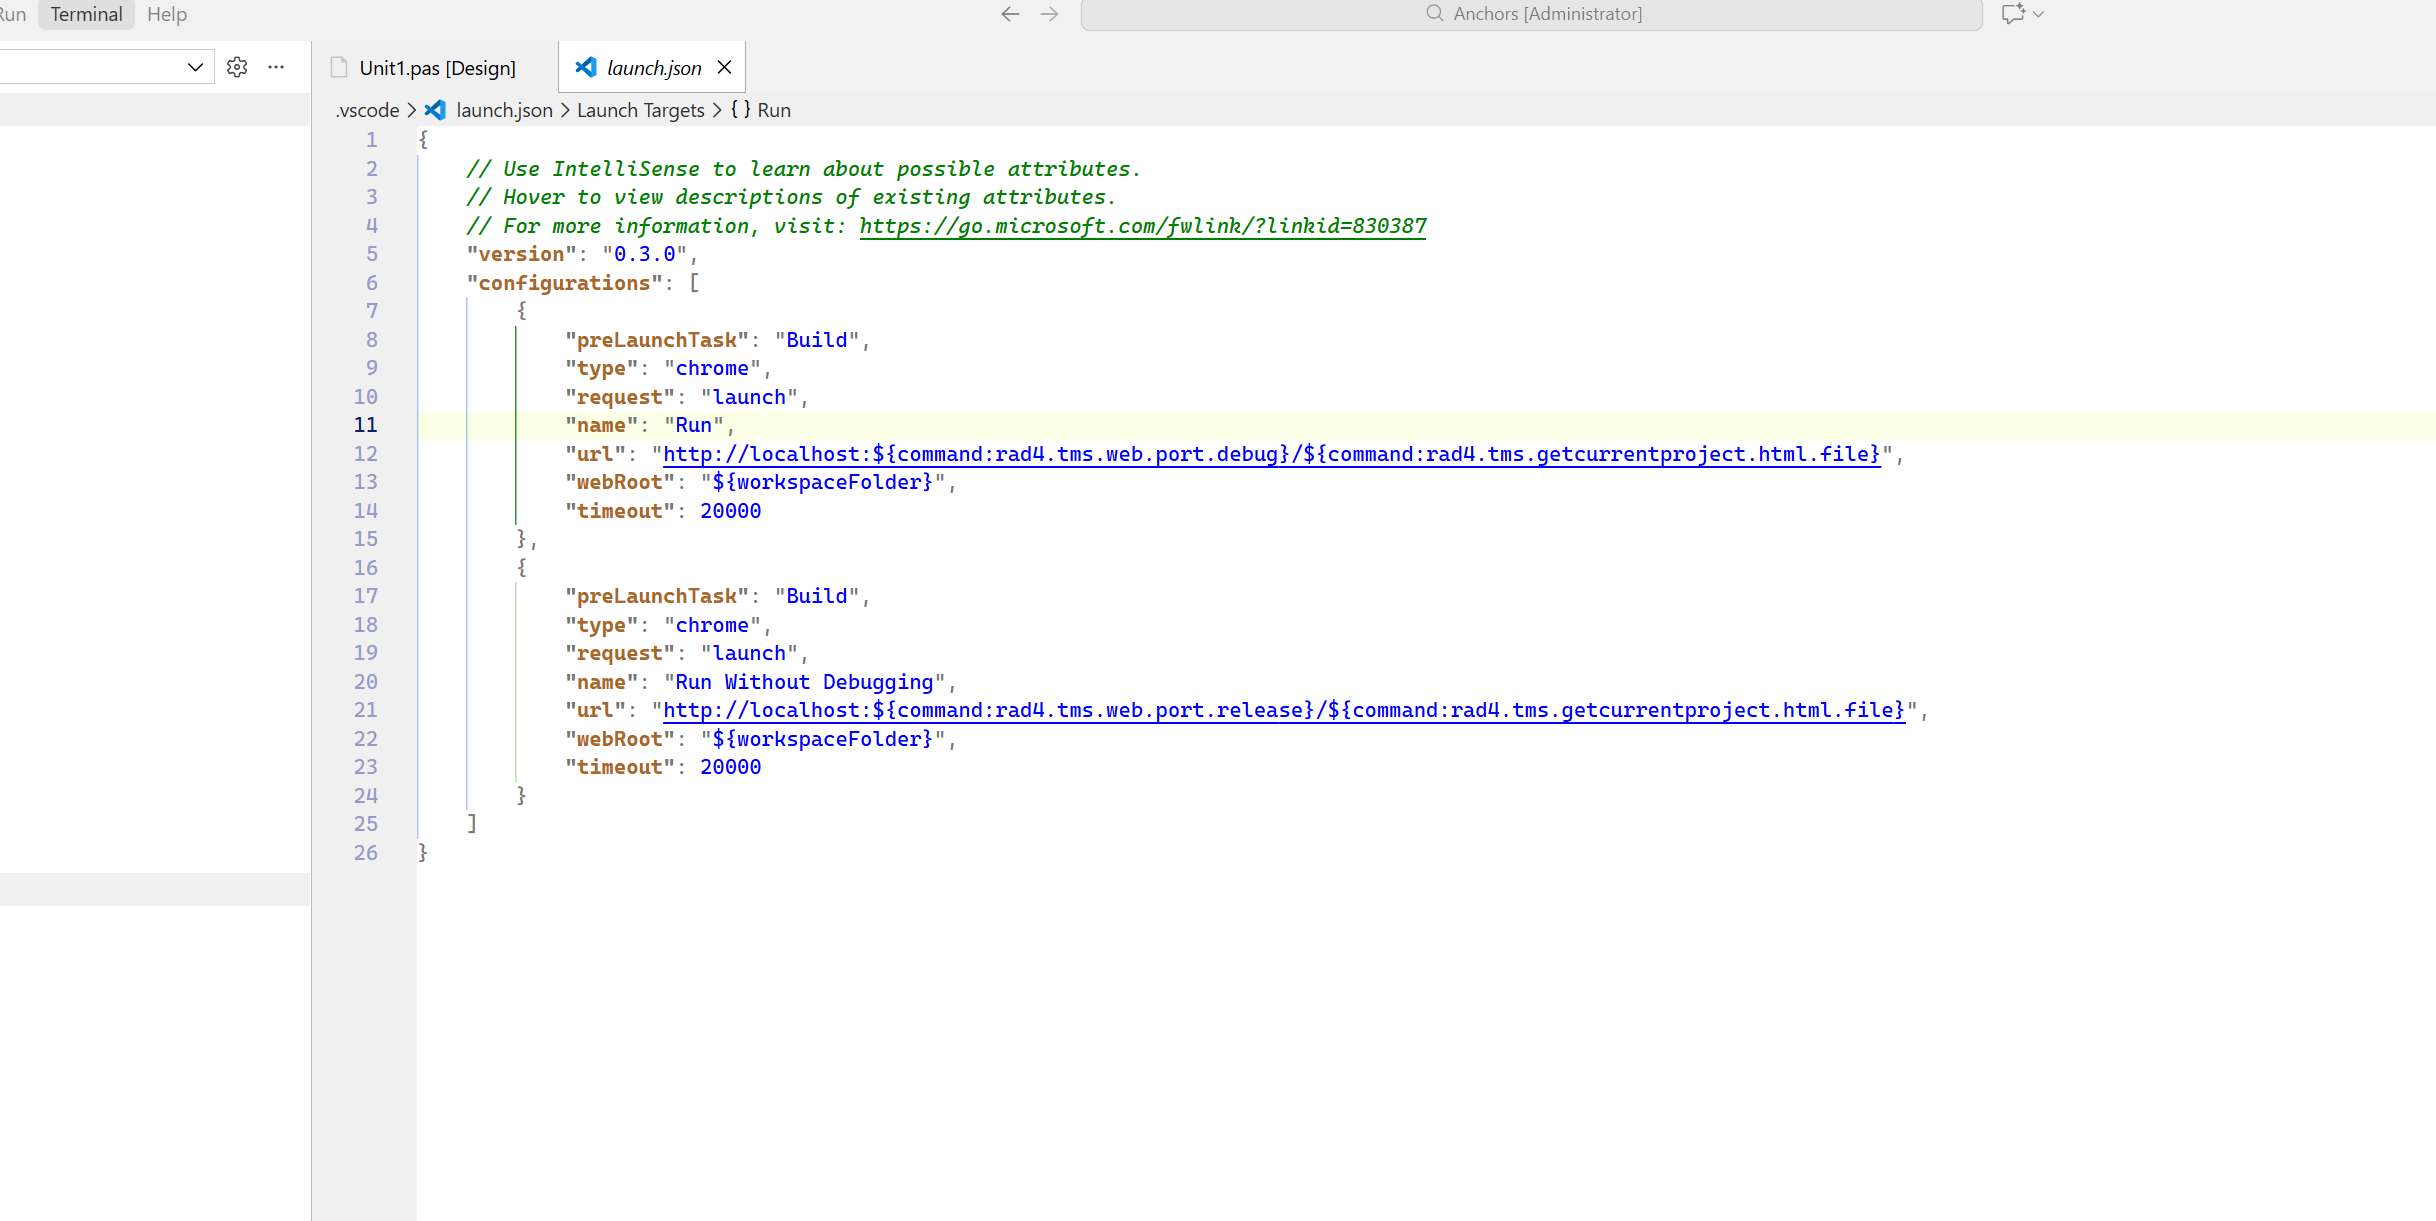Open the Terminal menu
Screen dimensions: 2436x1221
click(86, 14)
